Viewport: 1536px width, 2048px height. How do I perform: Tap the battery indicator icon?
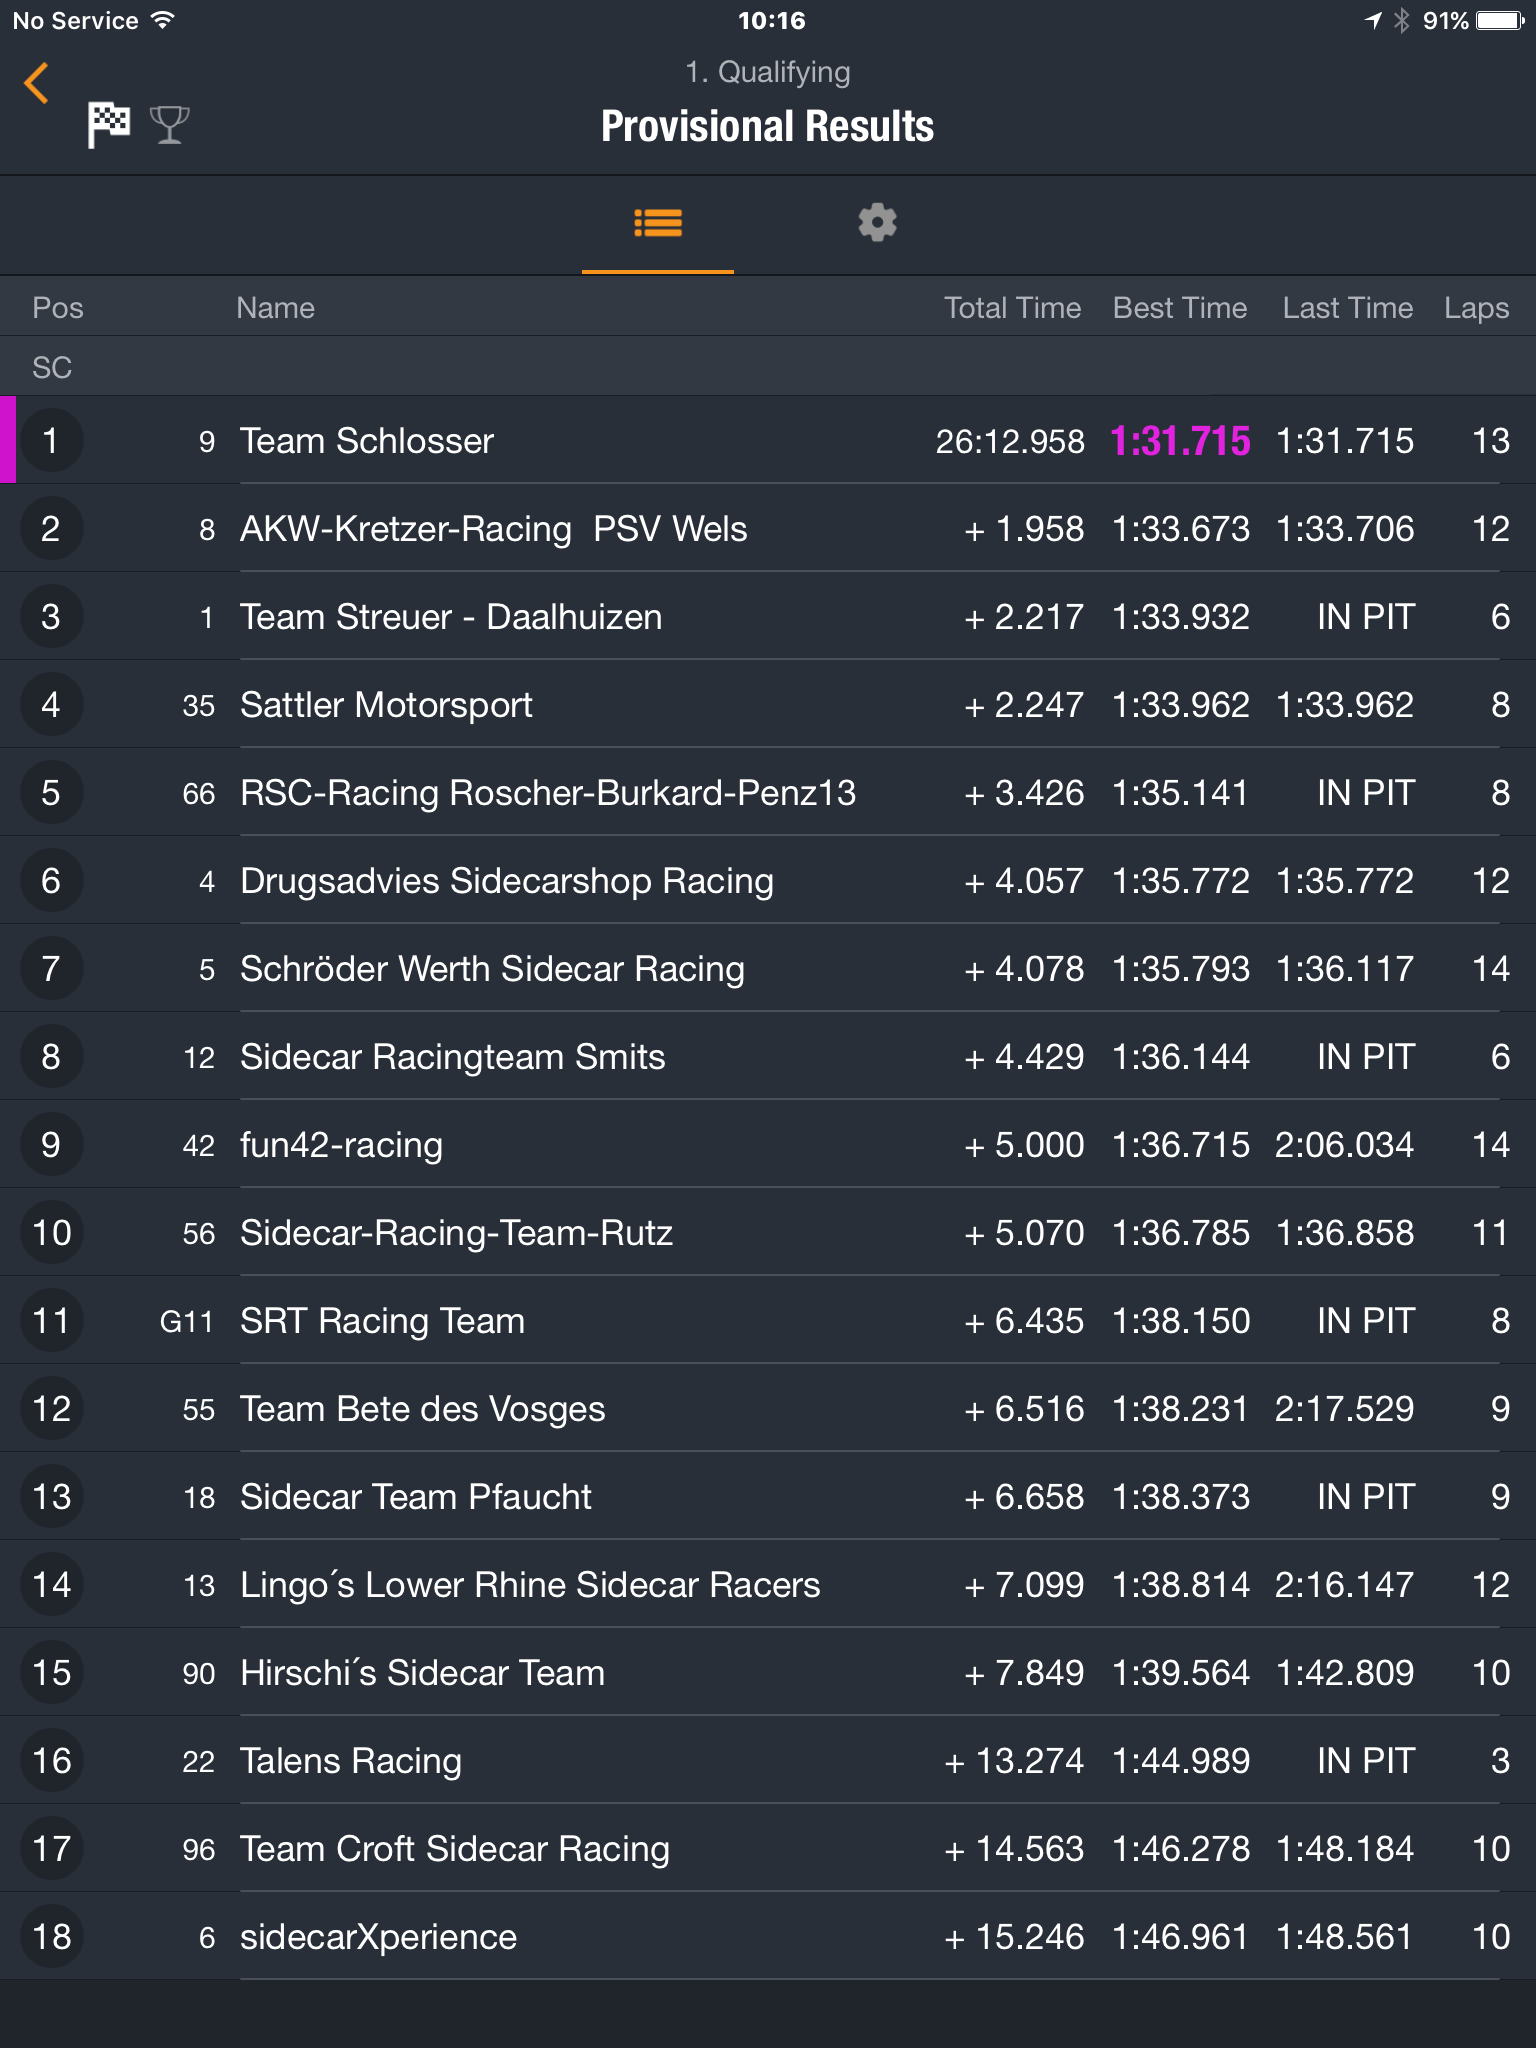point(1501,21)
